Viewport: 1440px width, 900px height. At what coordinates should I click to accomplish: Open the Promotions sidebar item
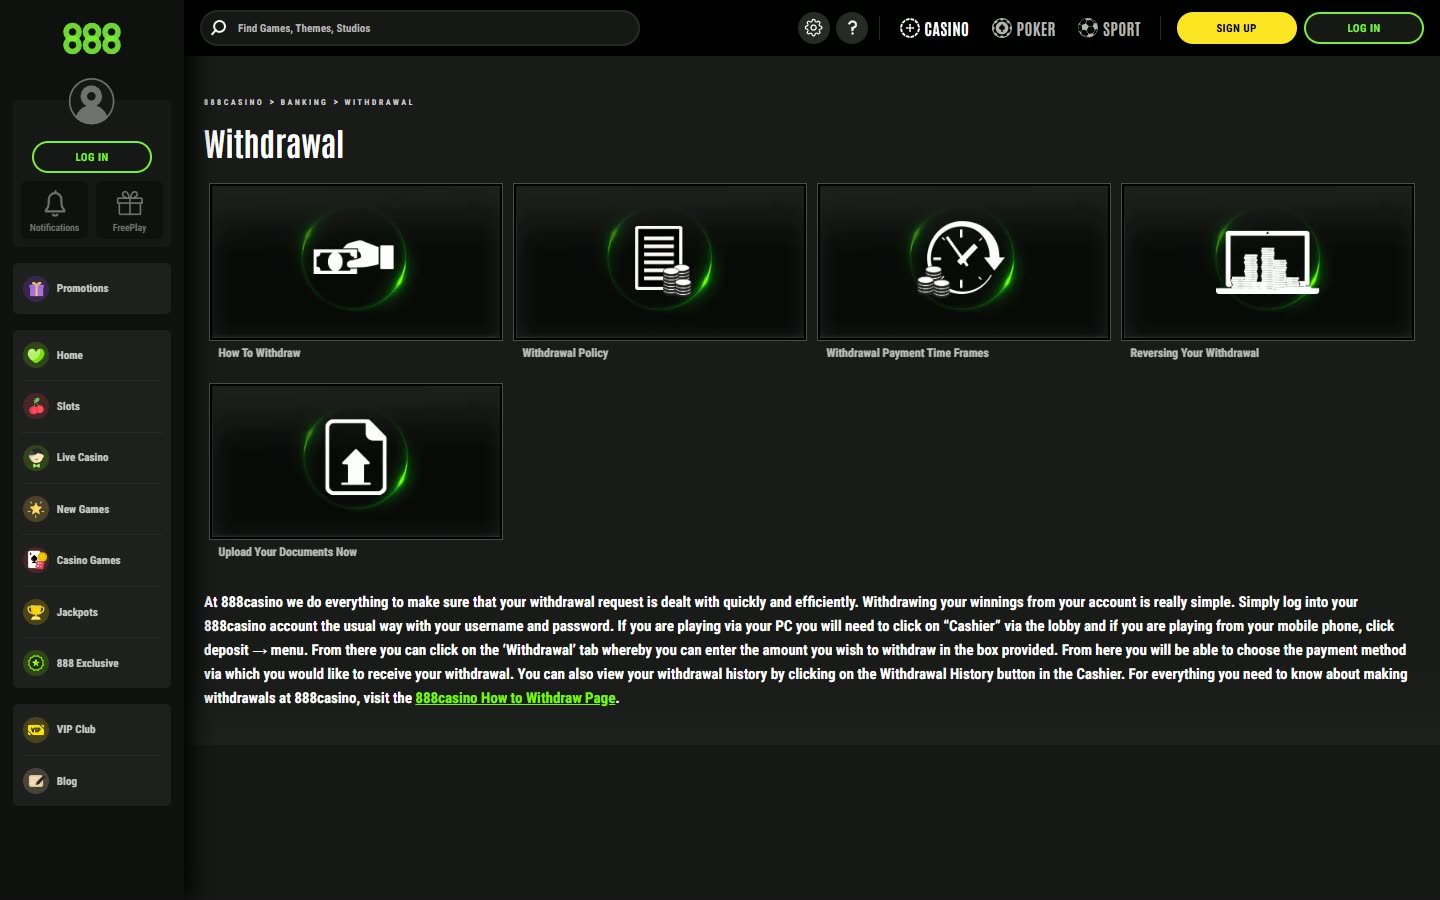[x=92, y=288]
